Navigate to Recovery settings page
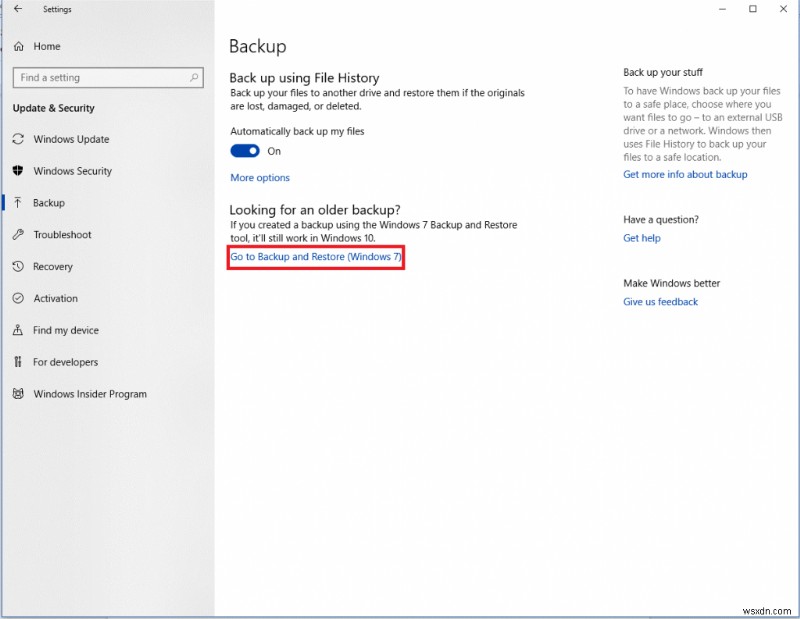800x619 pixels. pos(53,266)
